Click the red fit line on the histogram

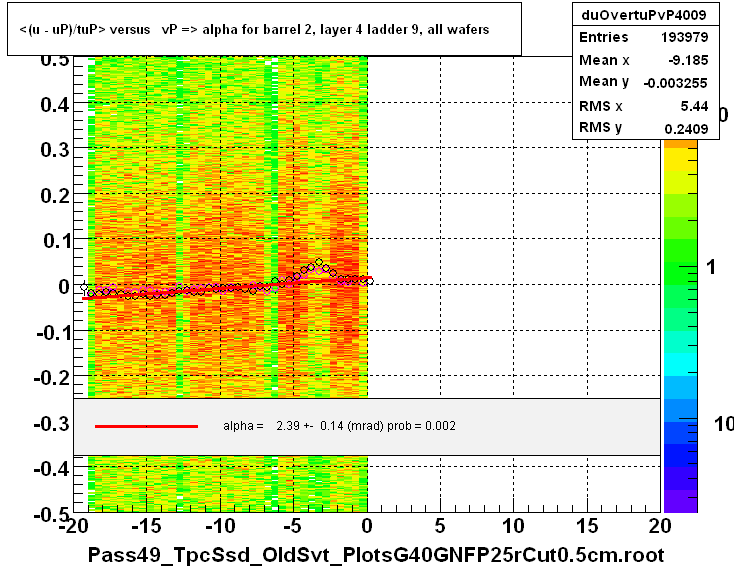(227, 288)
